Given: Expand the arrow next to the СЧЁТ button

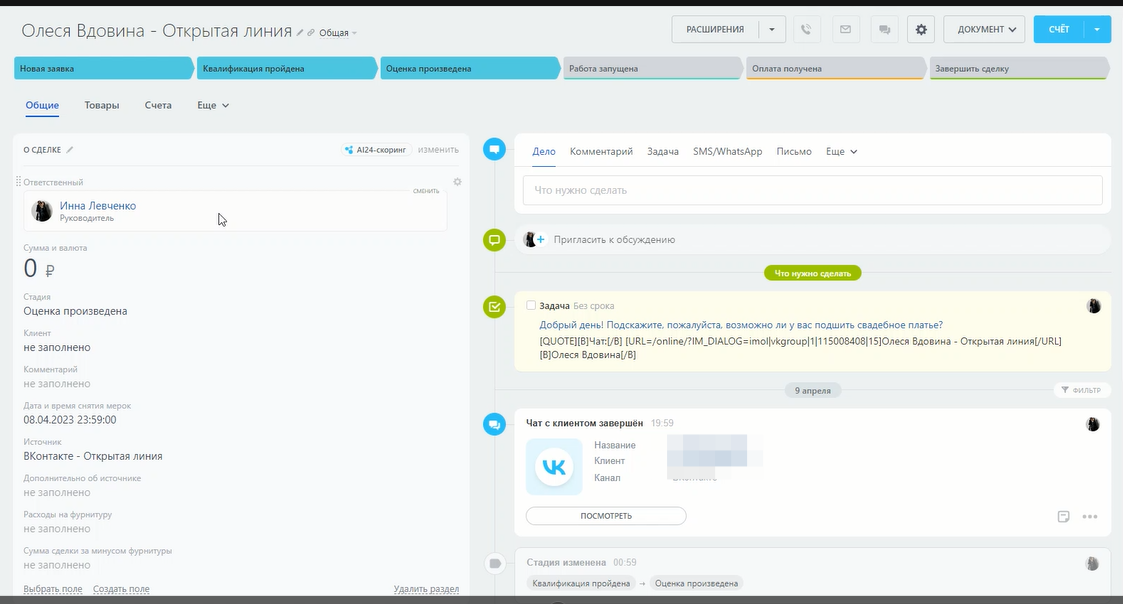Looking at the screenshot, I should 1097,30.
